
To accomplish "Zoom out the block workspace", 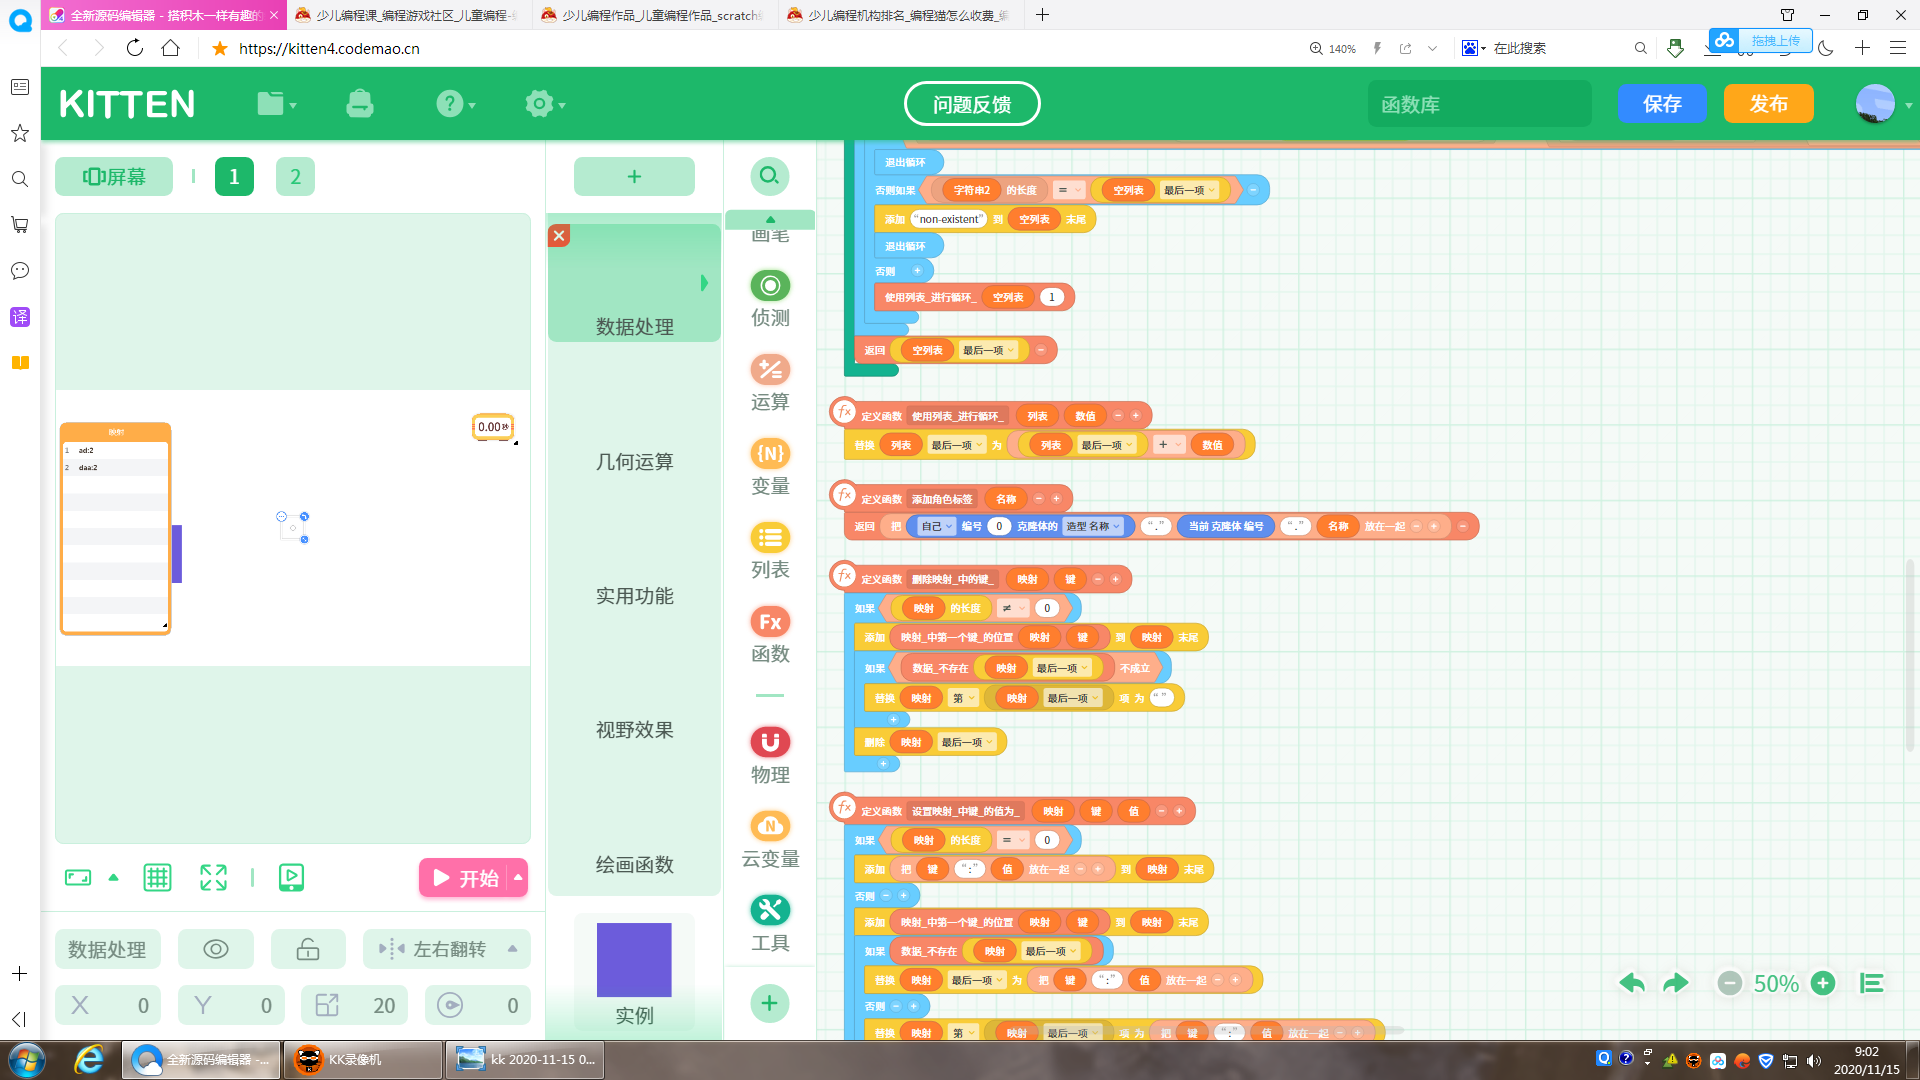I will 1729,983.
